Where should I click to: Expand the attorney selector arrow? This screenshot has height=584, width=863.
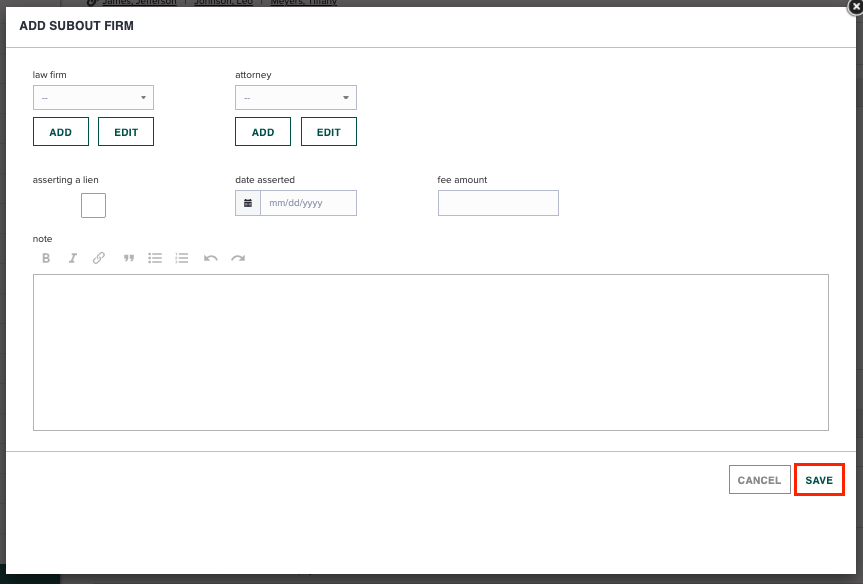[345, 97]
